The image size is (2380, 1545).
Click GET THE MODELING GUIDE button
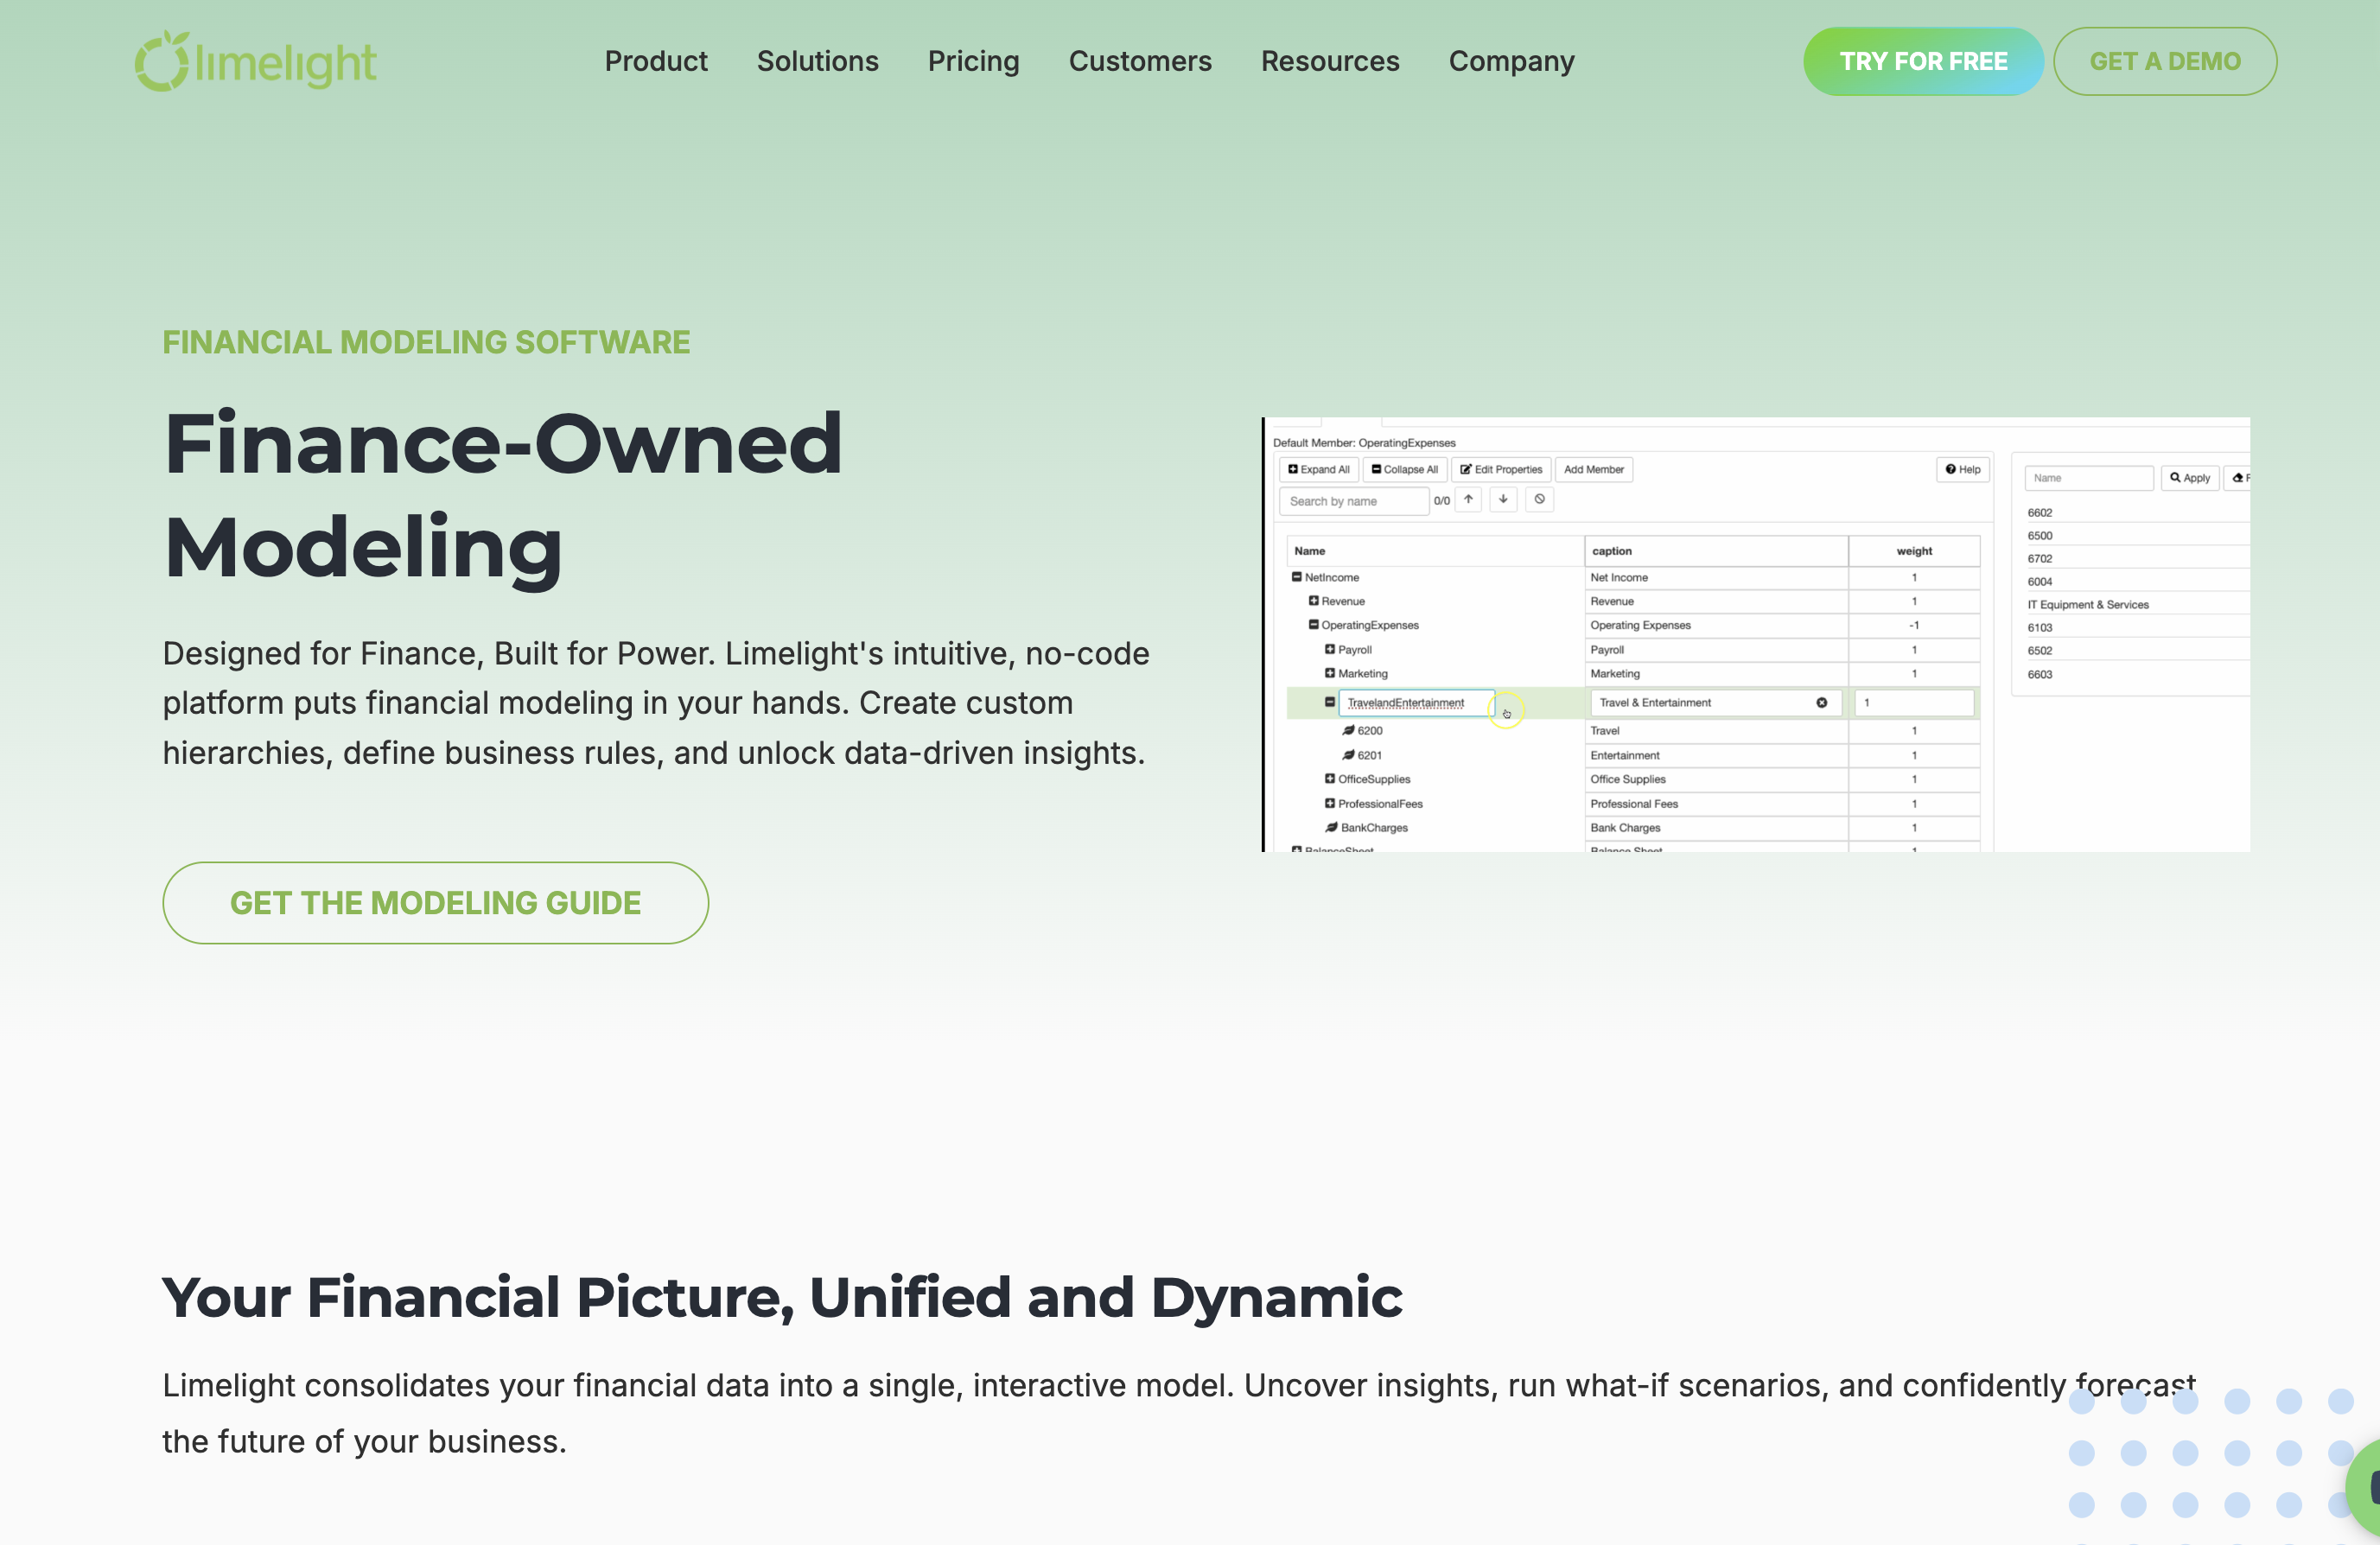pyautogui.click(x=435, y=903)
